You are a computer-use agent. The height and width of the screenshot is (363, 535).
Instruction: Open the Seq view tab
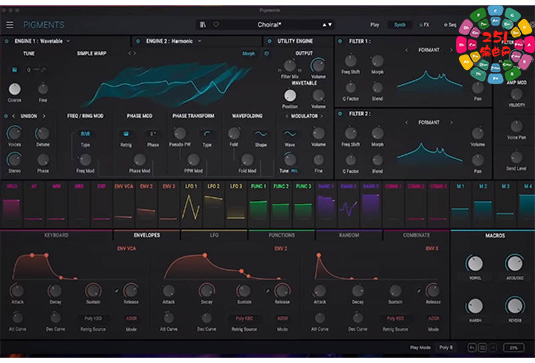452,25
